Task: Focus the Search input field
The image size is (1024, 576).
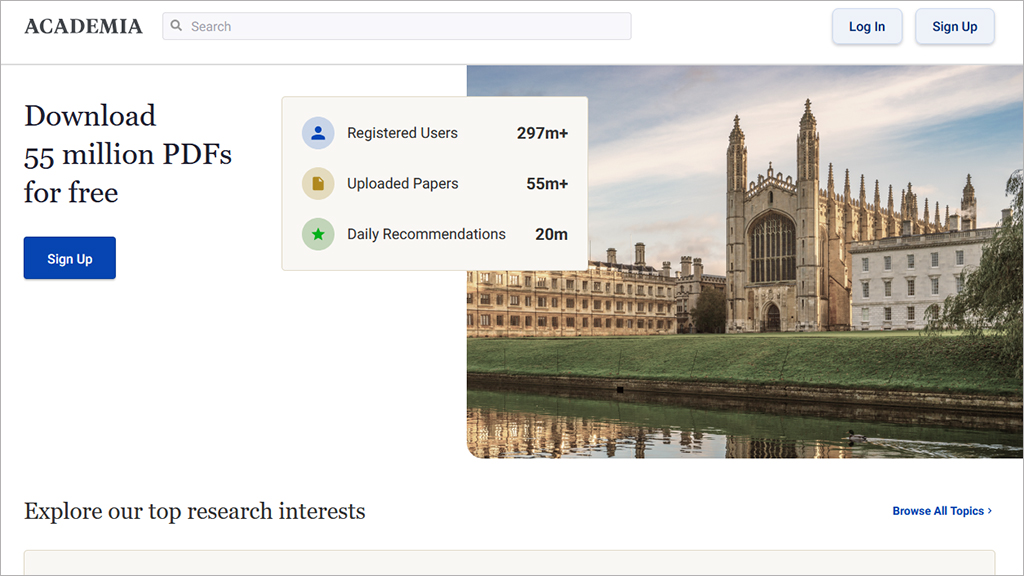Action: click(400, 26)
